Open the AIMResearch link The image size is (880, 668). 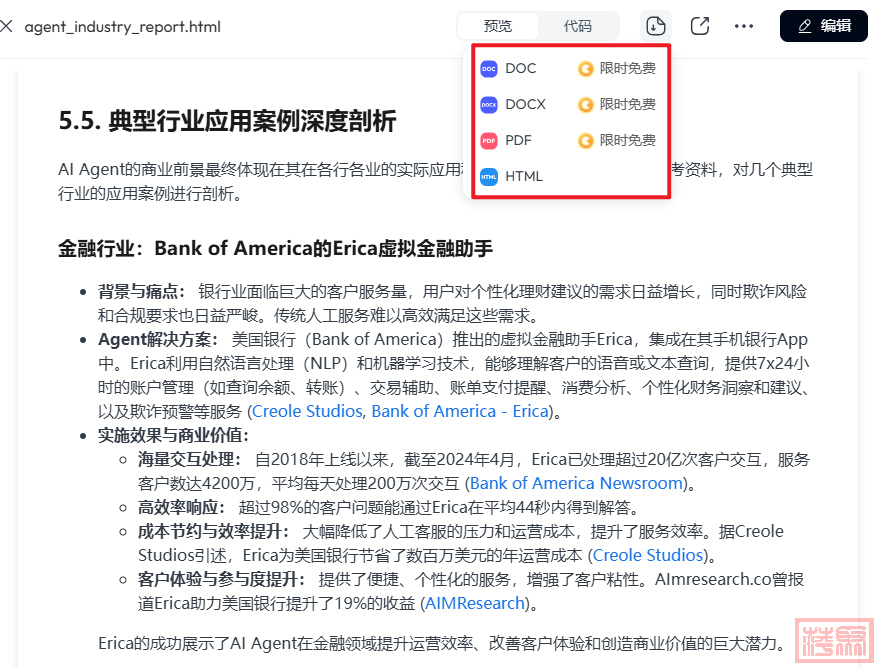475,603
